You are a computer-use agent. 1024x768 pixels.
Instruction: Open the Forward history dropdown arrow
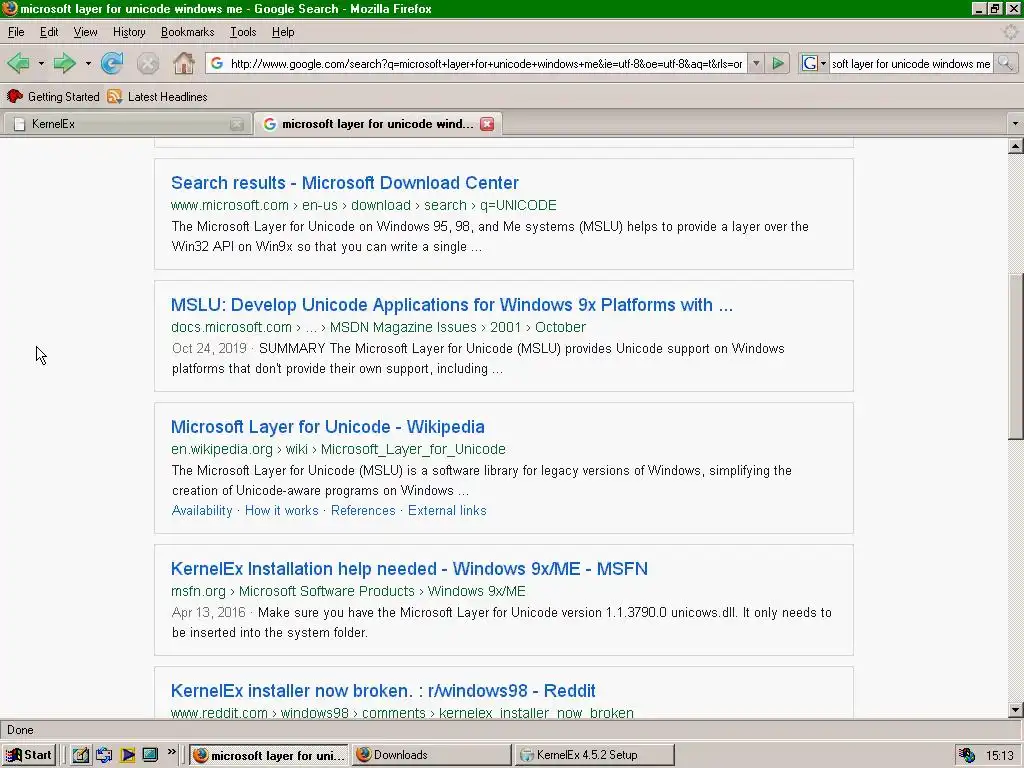(88, 63)
